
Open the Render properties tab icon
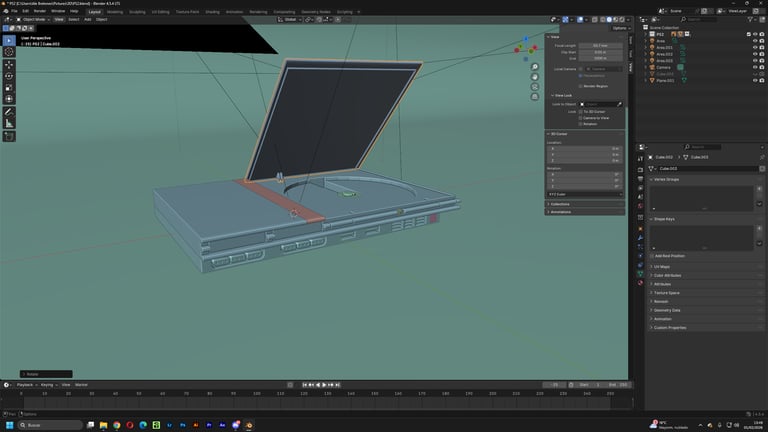tap(640, 170)
